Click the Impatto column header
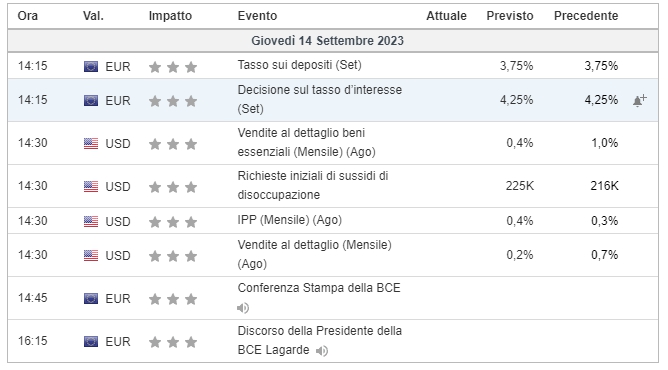Image resolution: width=668 pixels, height=370 pixels. [170, 16]
